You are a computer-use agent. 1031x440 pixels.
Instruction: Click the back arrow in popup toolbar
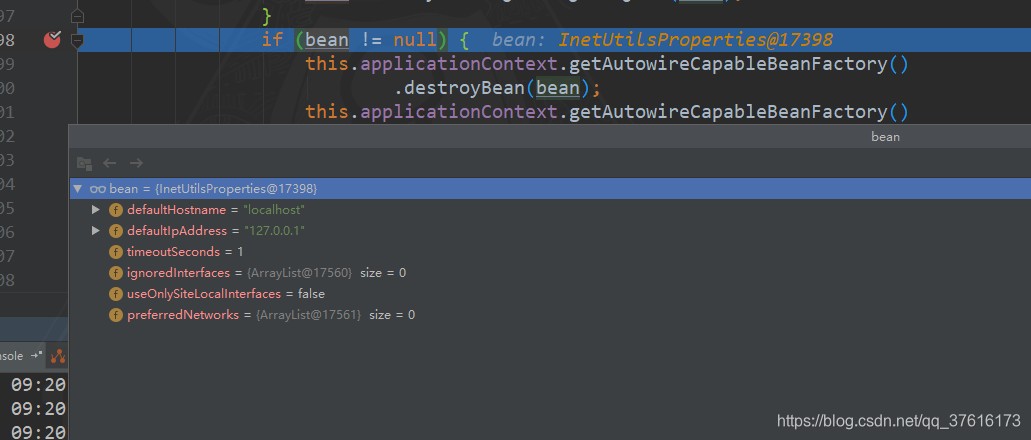pyautogui.click(x=110, y=163)
